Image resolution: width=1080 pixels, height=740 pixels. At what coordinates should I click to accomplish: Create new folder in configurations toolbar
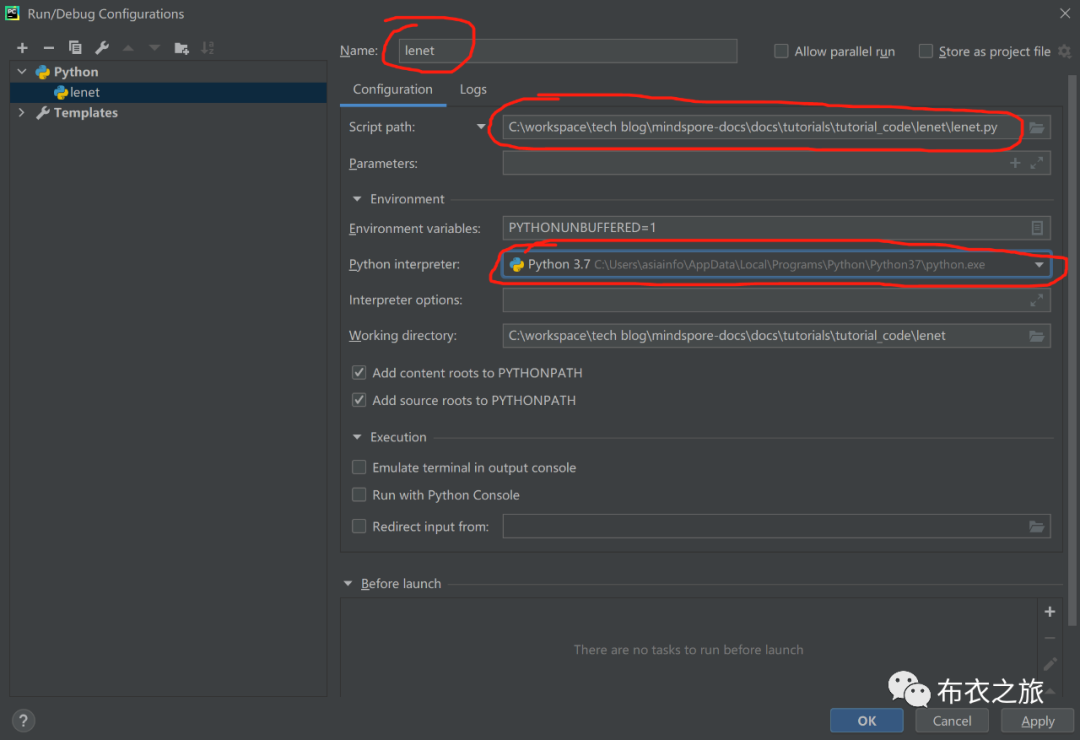point(181,48)
